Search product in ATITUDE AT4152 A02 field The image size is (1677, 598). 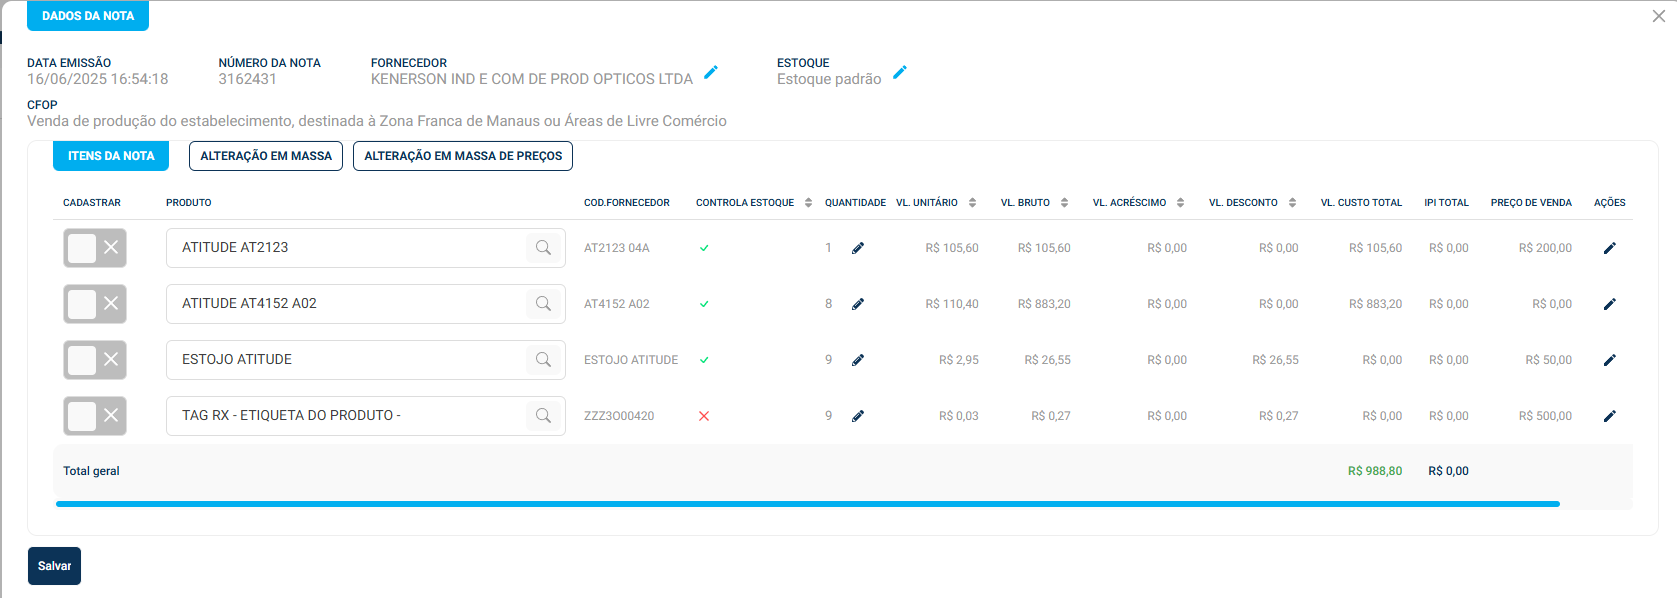click(x=543, y=304)
